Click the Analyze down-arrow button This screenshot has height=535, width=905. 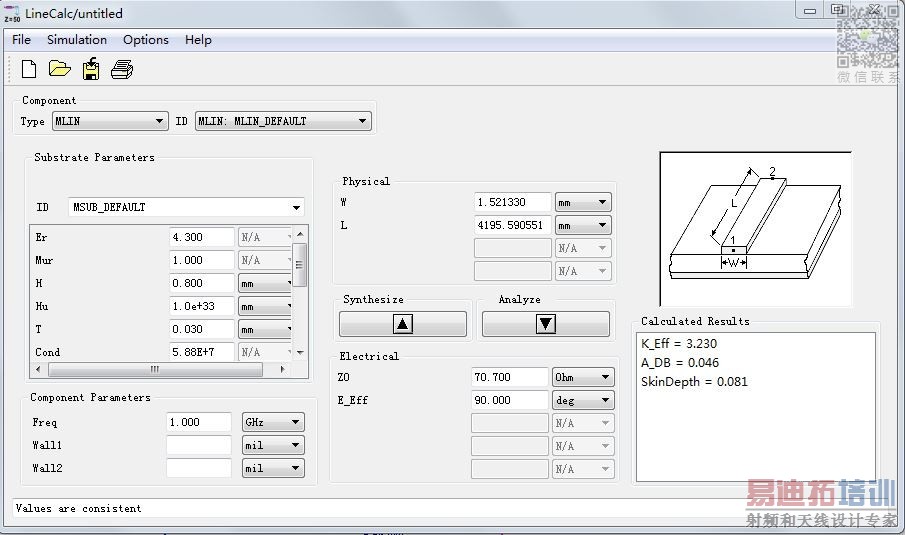[x=545, y=324]
